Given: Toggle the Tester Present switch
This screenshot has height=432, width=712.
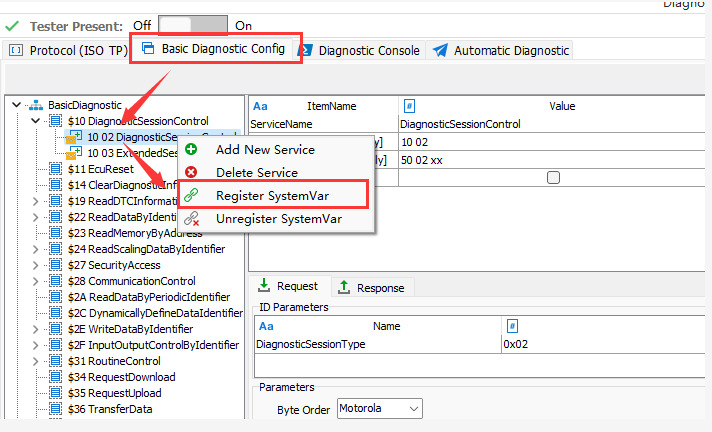Looking at the screenshot, I should coord(193,24).
